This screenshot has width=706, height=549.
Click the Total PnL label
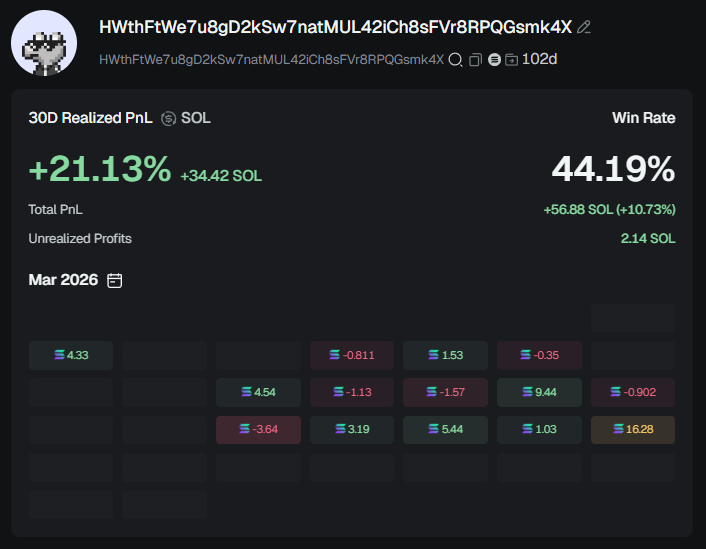[55, 209]
